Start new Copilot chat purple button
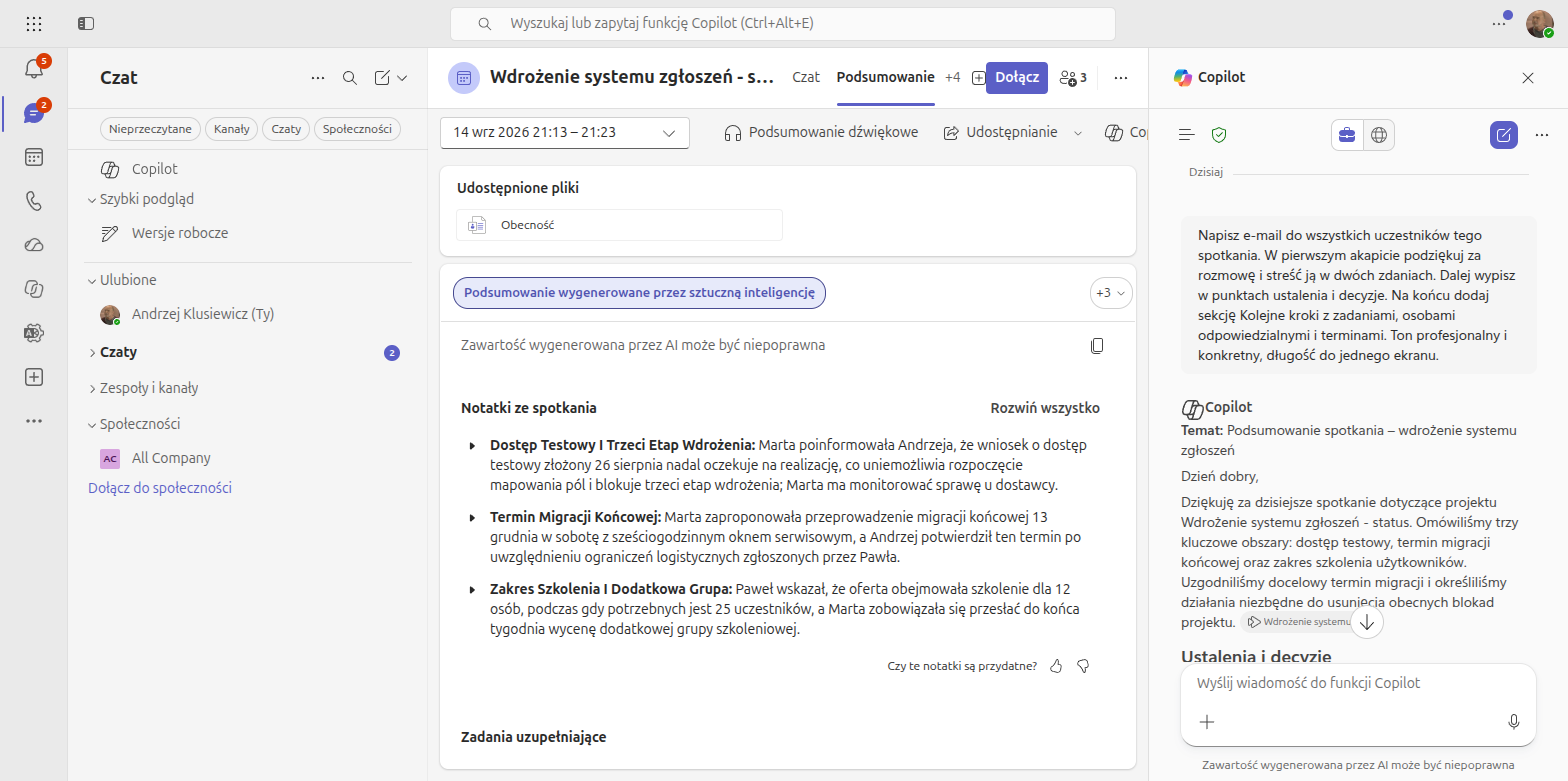The image size is (1568, 781). 1504,134
